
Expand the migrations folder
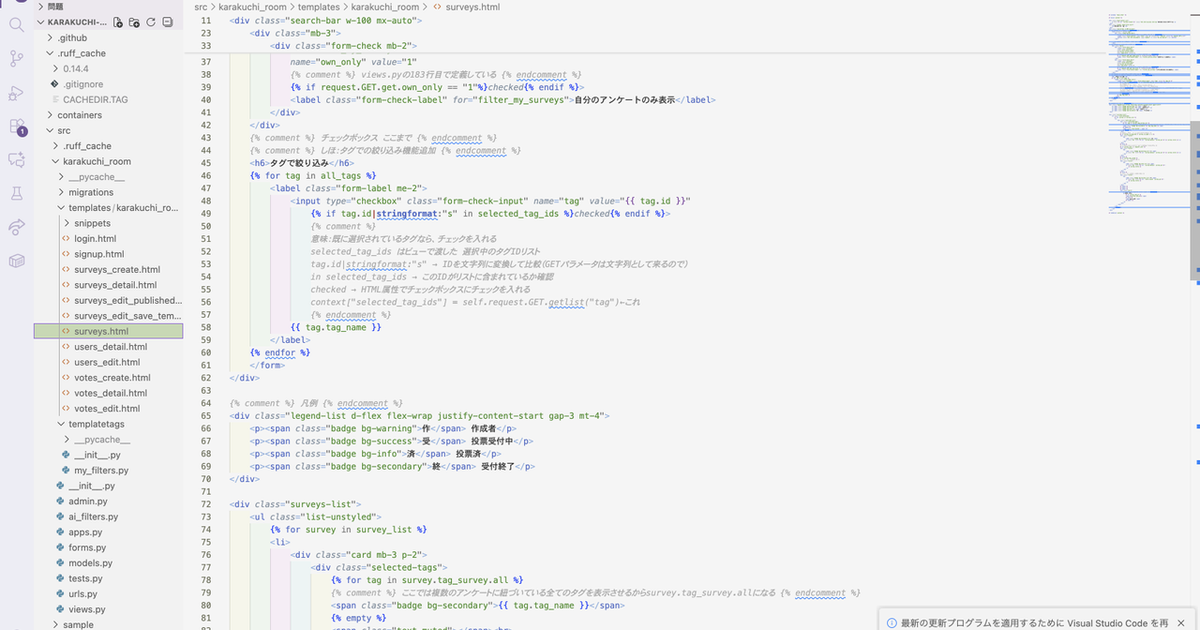coord(62,192)
